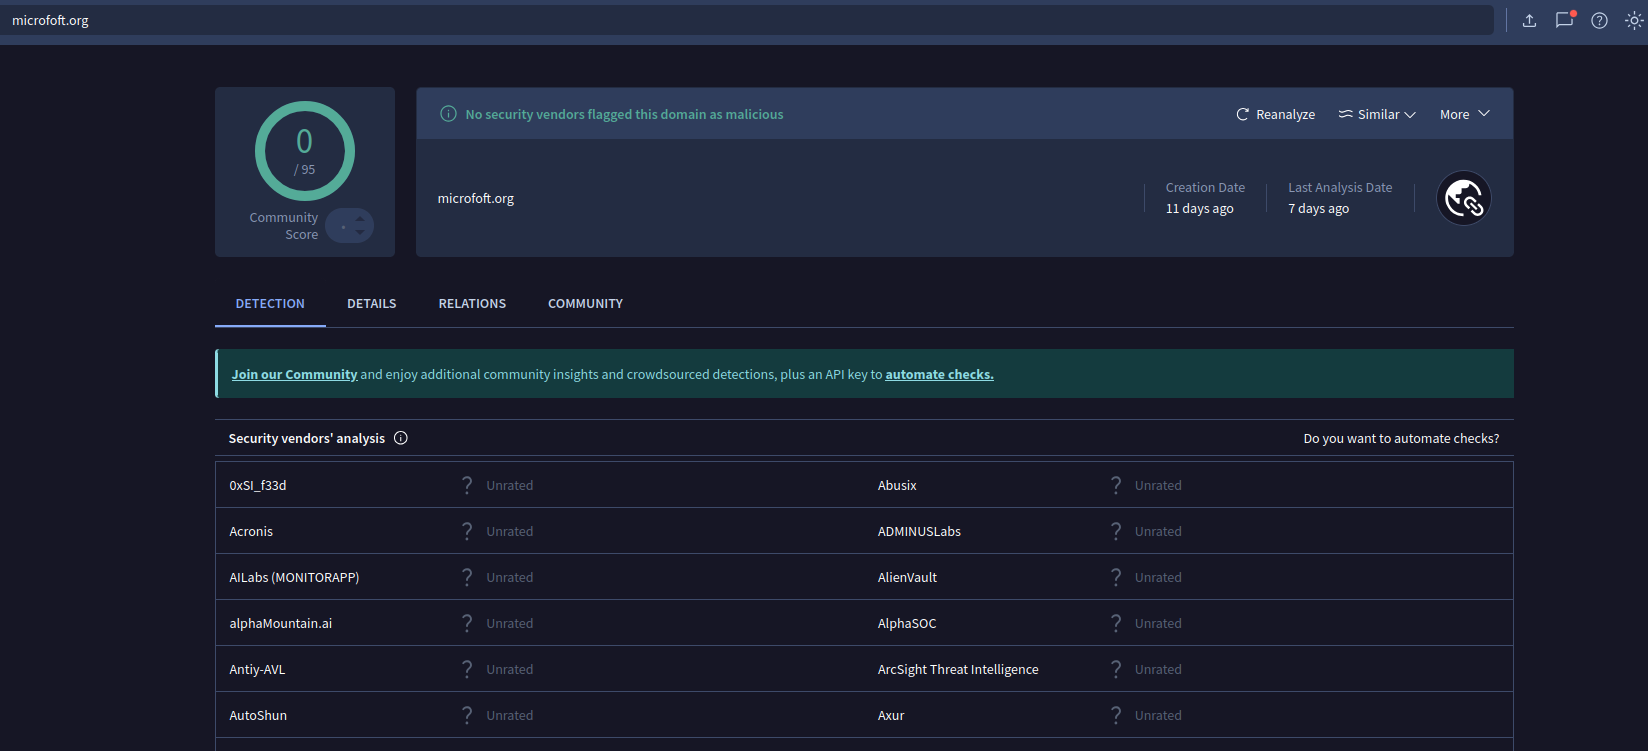Screen dimensions: 1648x751
Task: Click info icon beside Security vendors' analysis
Action: (x=401, y=438)
